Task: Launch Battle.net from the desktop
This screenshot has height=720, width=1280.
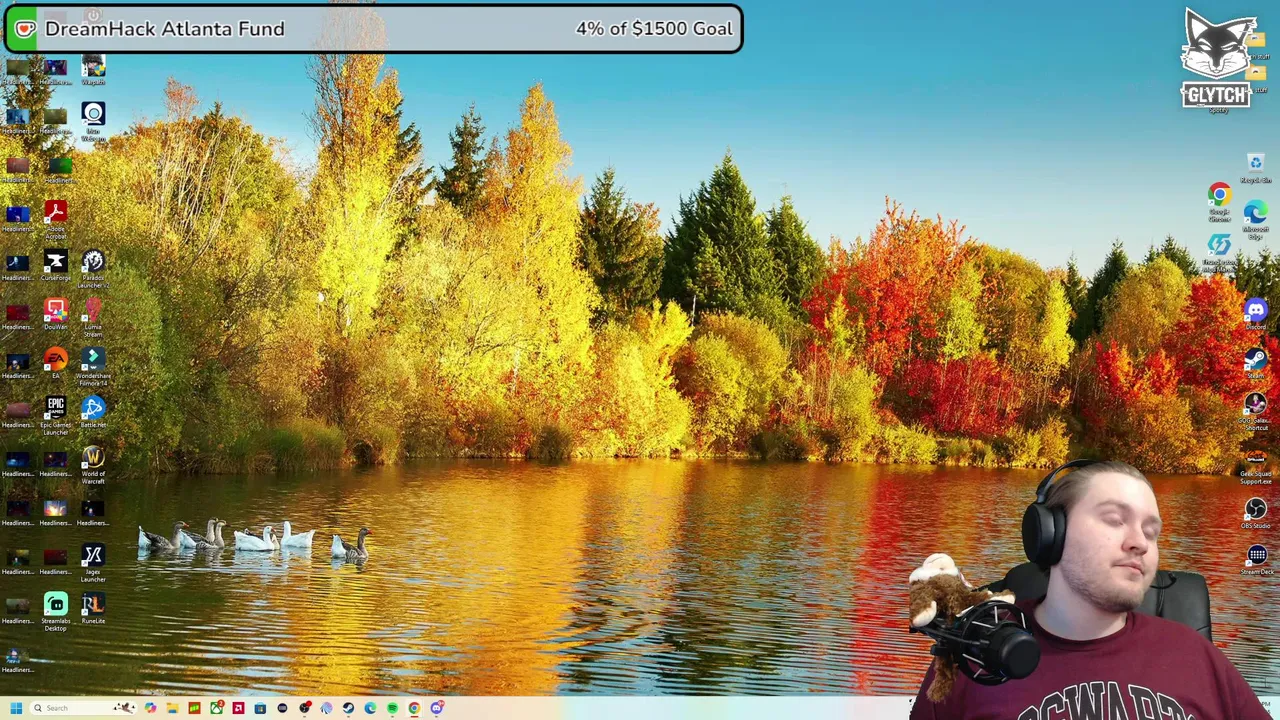Action: coord(93,412)
